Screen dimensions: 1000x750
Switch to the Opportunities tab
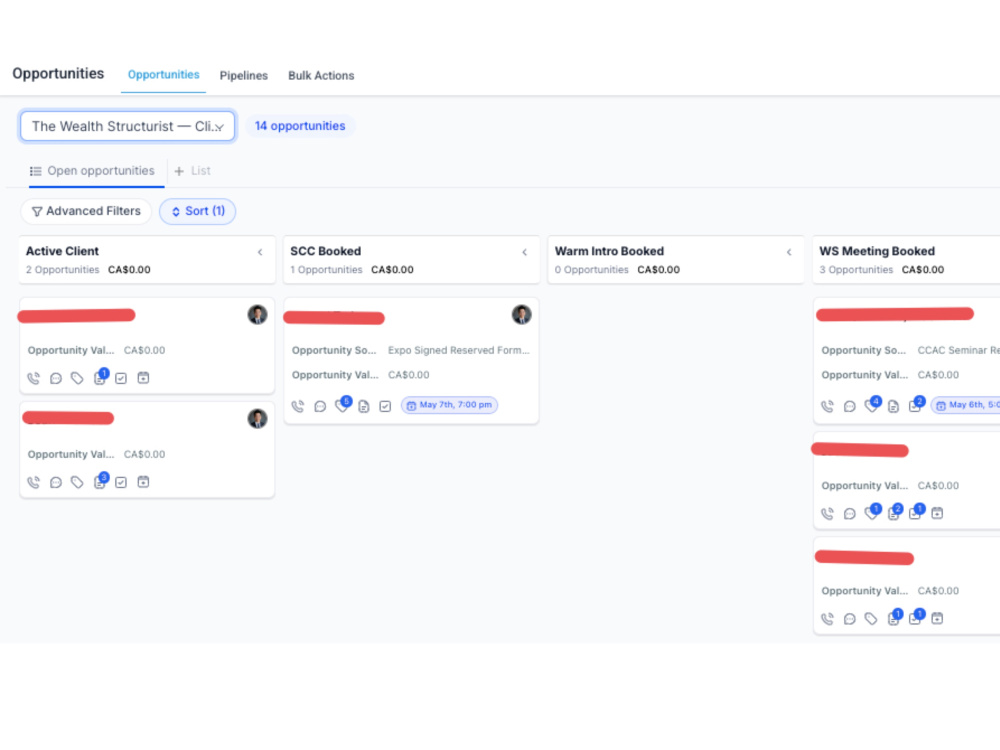[163, 75]
